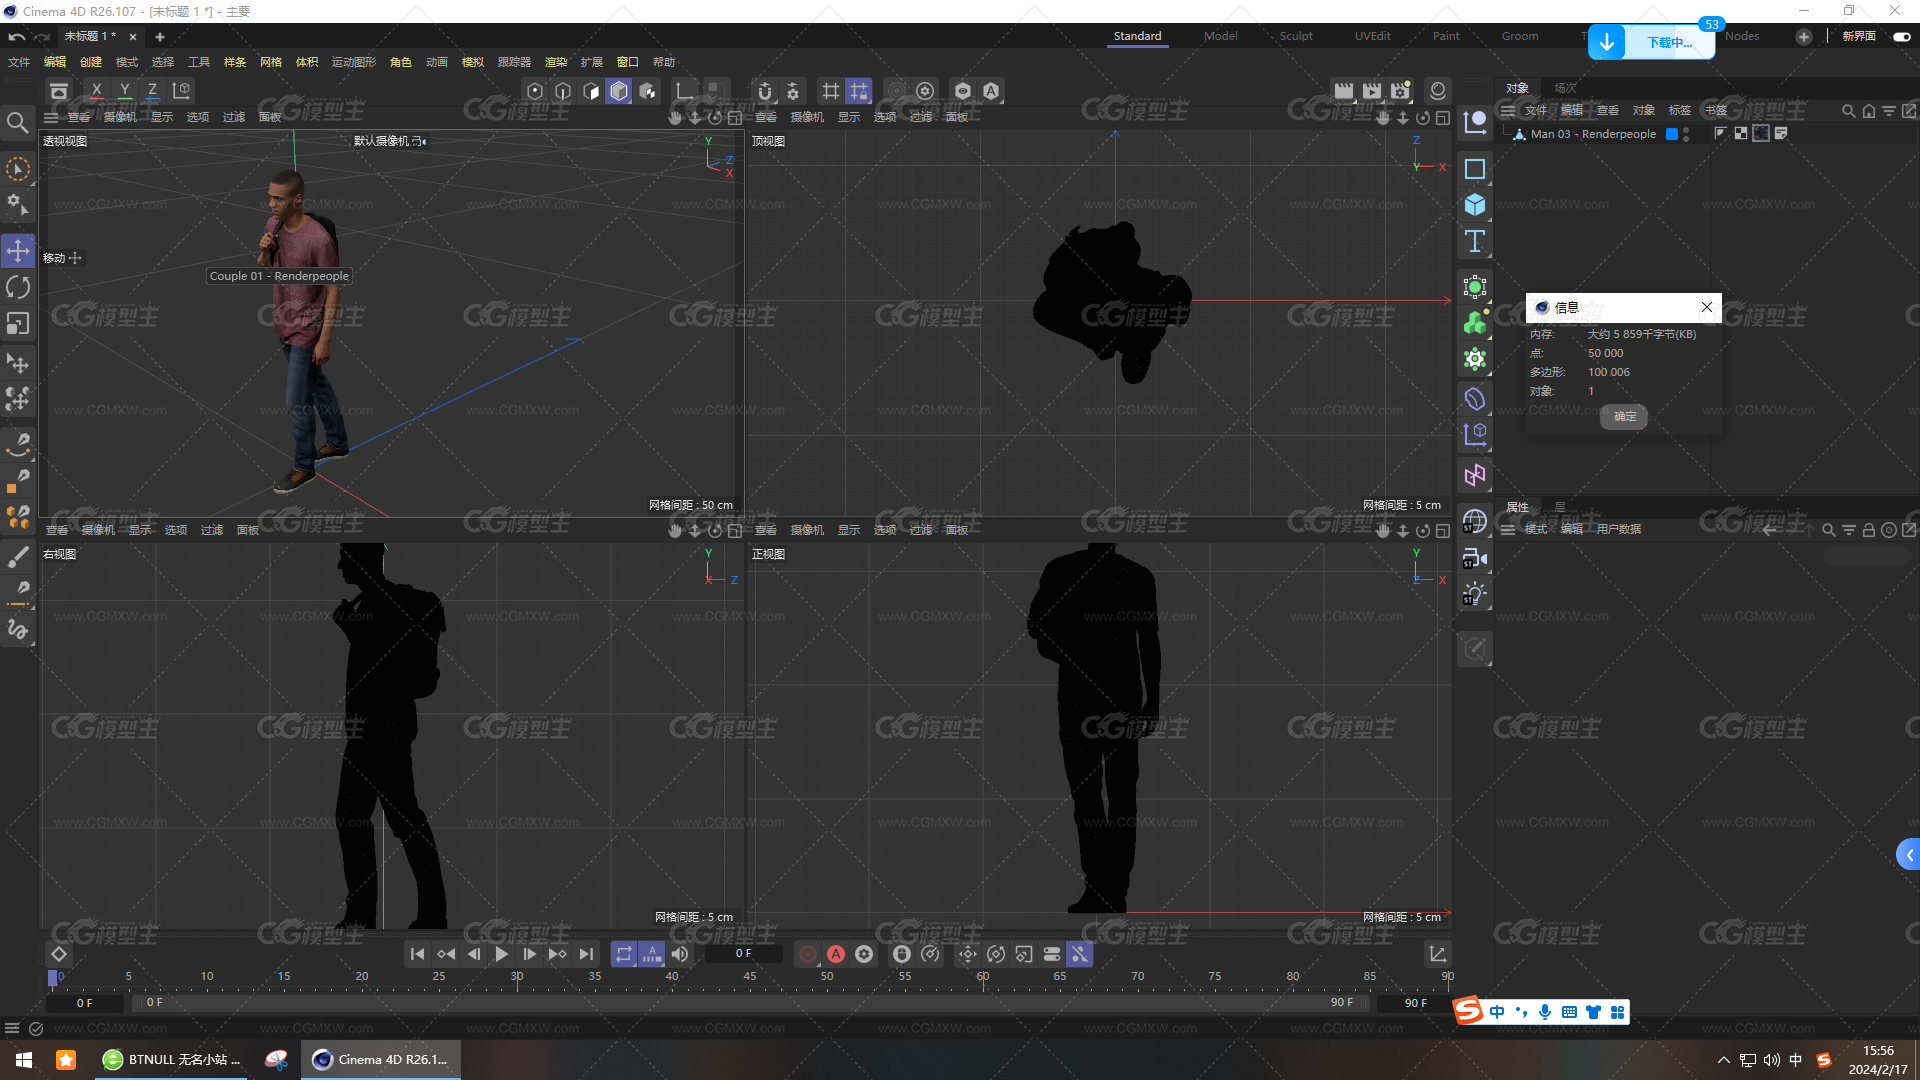1920x1080 pixels.
Task: Click 确定 OK in the info dialog
Action: tap(1625, 416)
